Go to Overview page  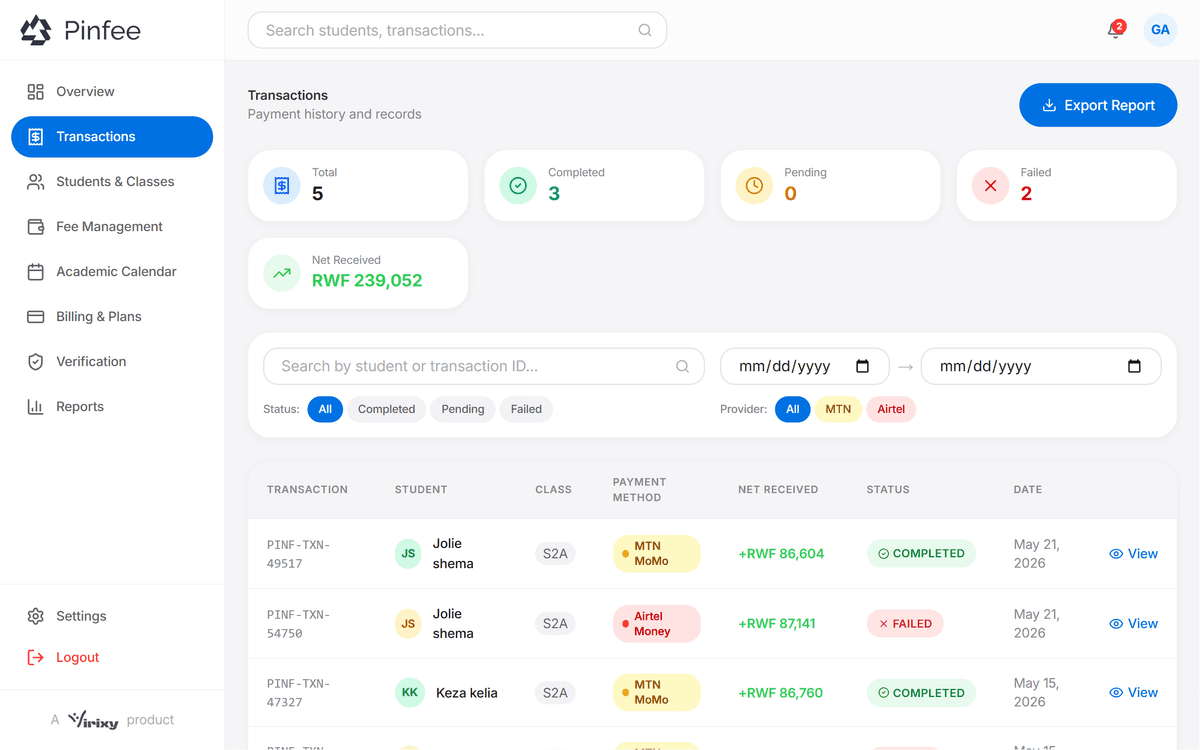[x=112, y=92]
